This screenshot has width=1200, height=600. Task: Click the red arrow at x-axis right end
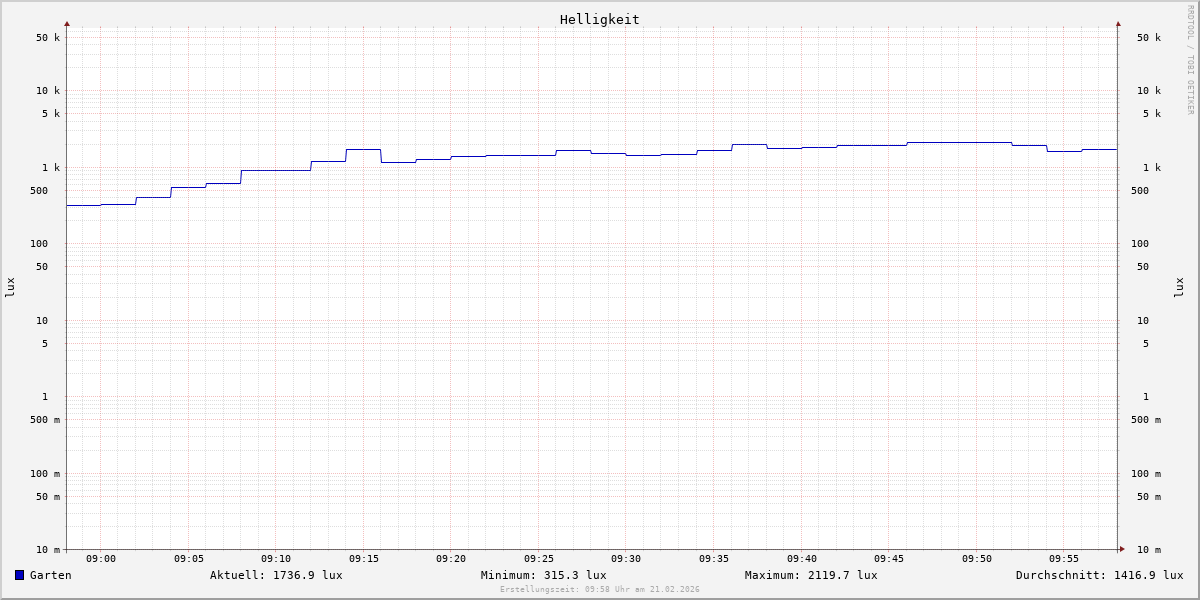1122,549
